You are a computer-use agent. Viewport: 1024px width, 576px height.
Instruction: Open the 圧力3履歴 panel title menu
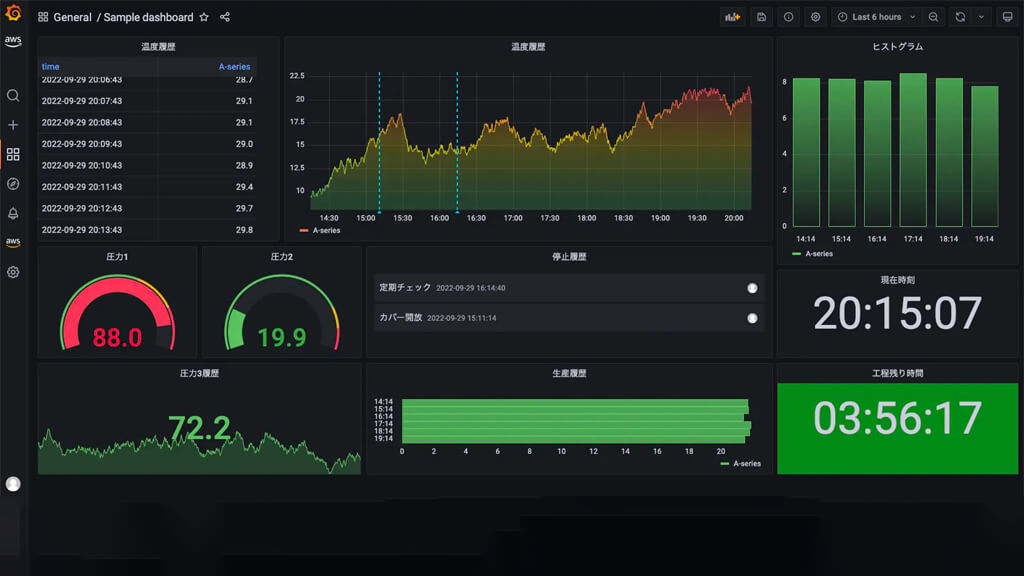(199, 373)
